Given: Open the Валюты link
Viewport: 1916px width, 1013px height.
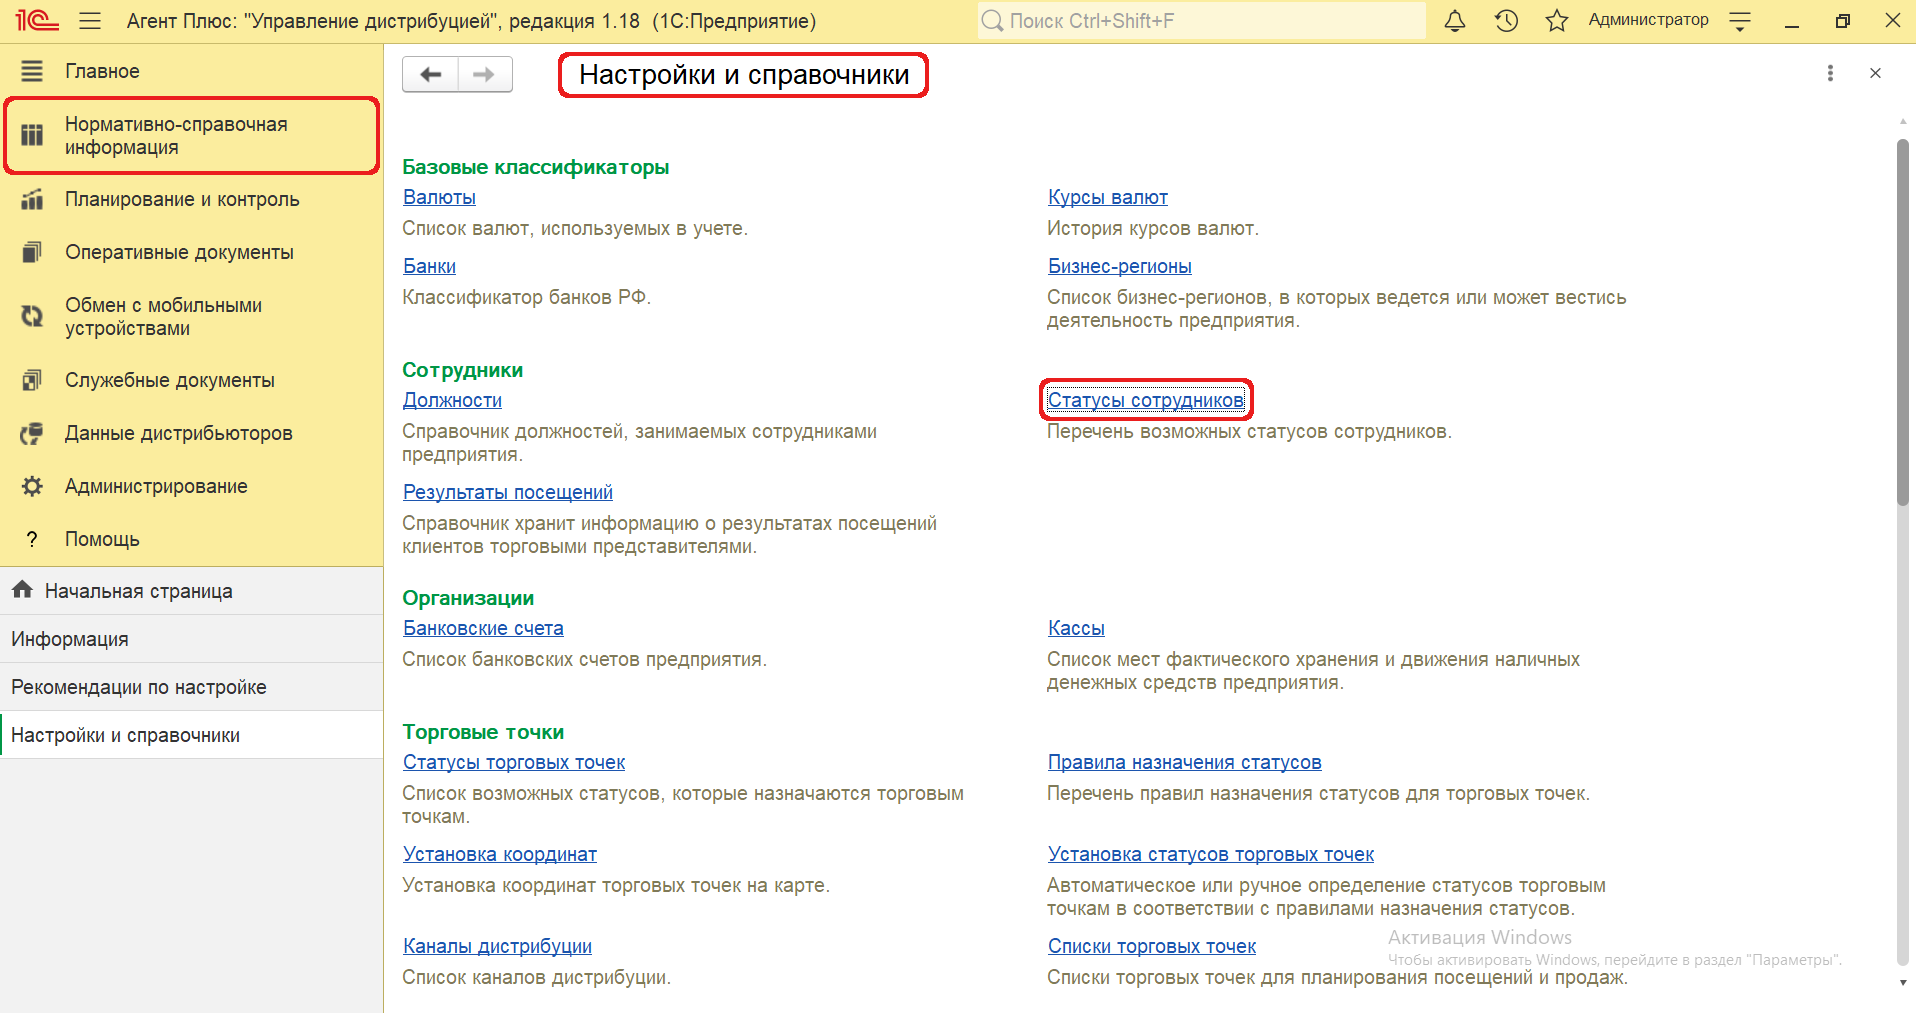Looking at the screenshot, I should tap(439, 197).
